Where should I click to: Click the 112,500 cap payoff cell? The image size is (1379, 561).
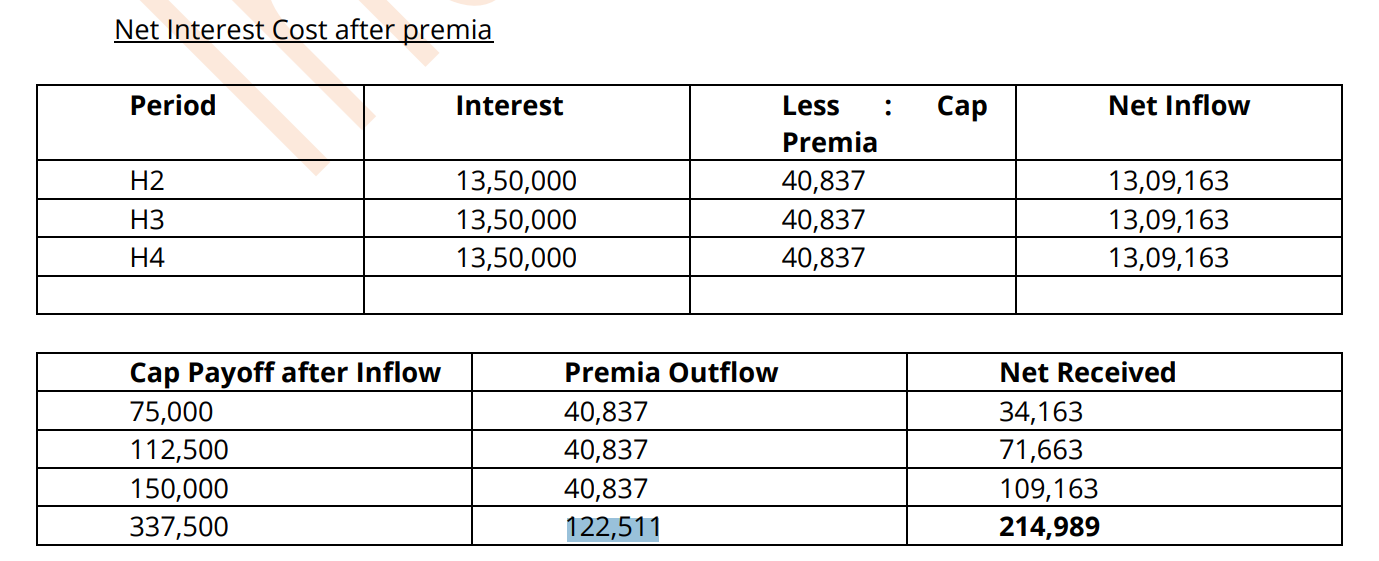[179, 450]
